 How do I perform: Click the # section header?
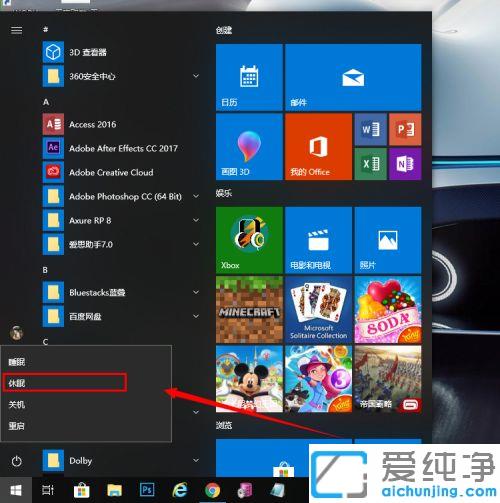point(46,30)
